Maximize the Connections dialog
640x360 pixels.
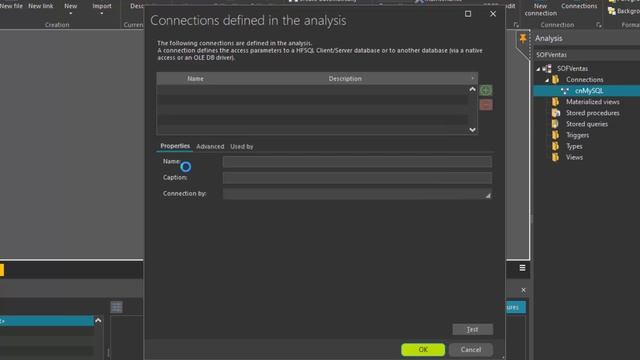[x=468, y=14]
